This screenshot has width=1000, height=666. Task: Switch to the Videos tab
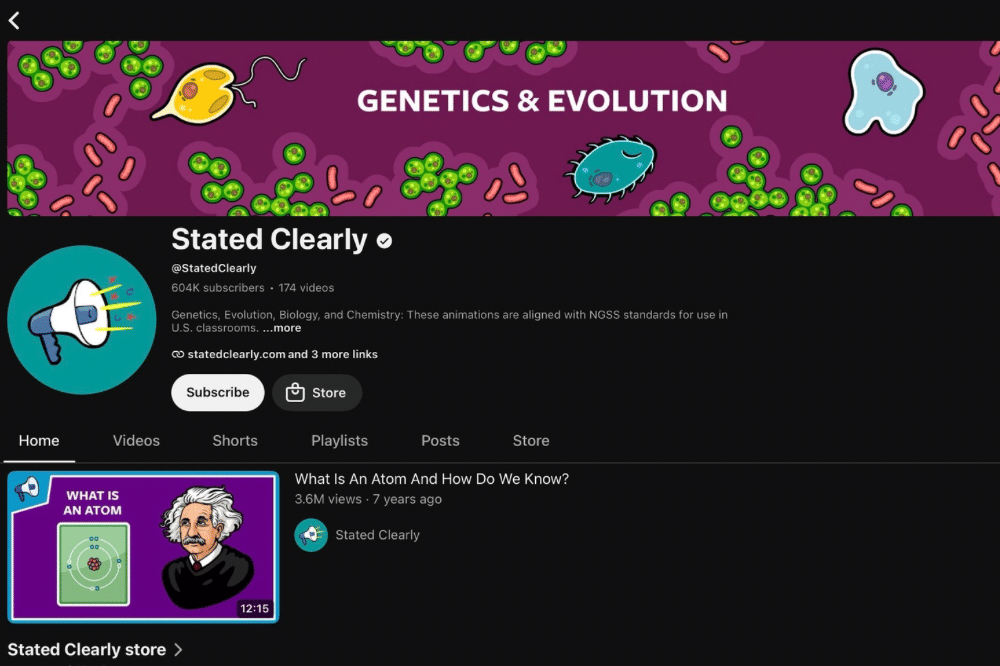point(136,441)
